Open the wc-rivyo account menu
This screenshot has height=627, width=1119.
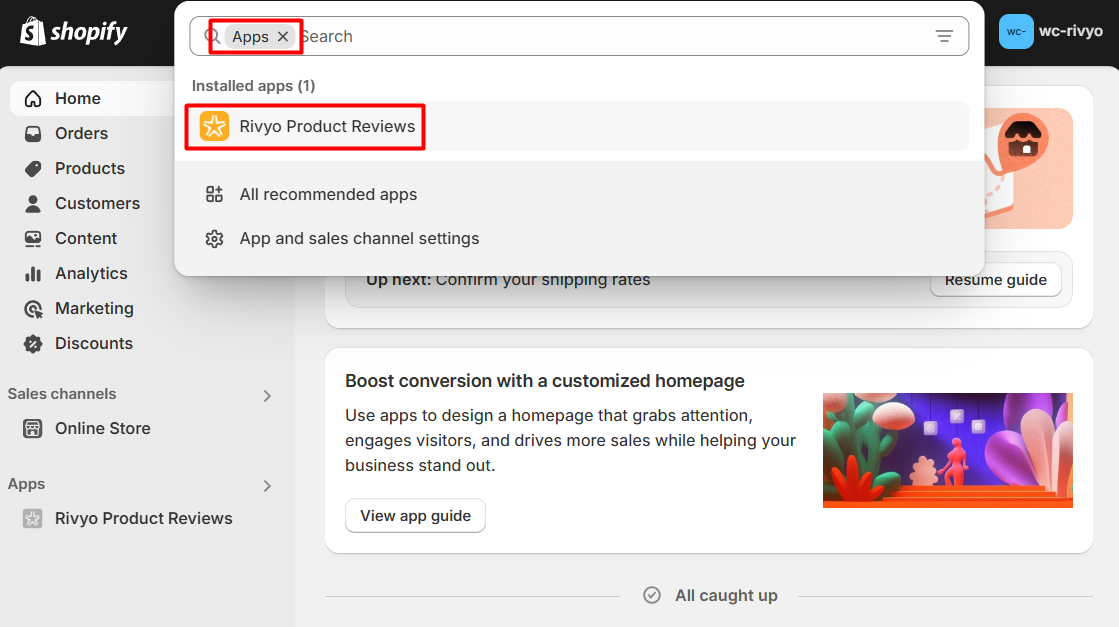pyautogui.click(x=1050, y=31)
